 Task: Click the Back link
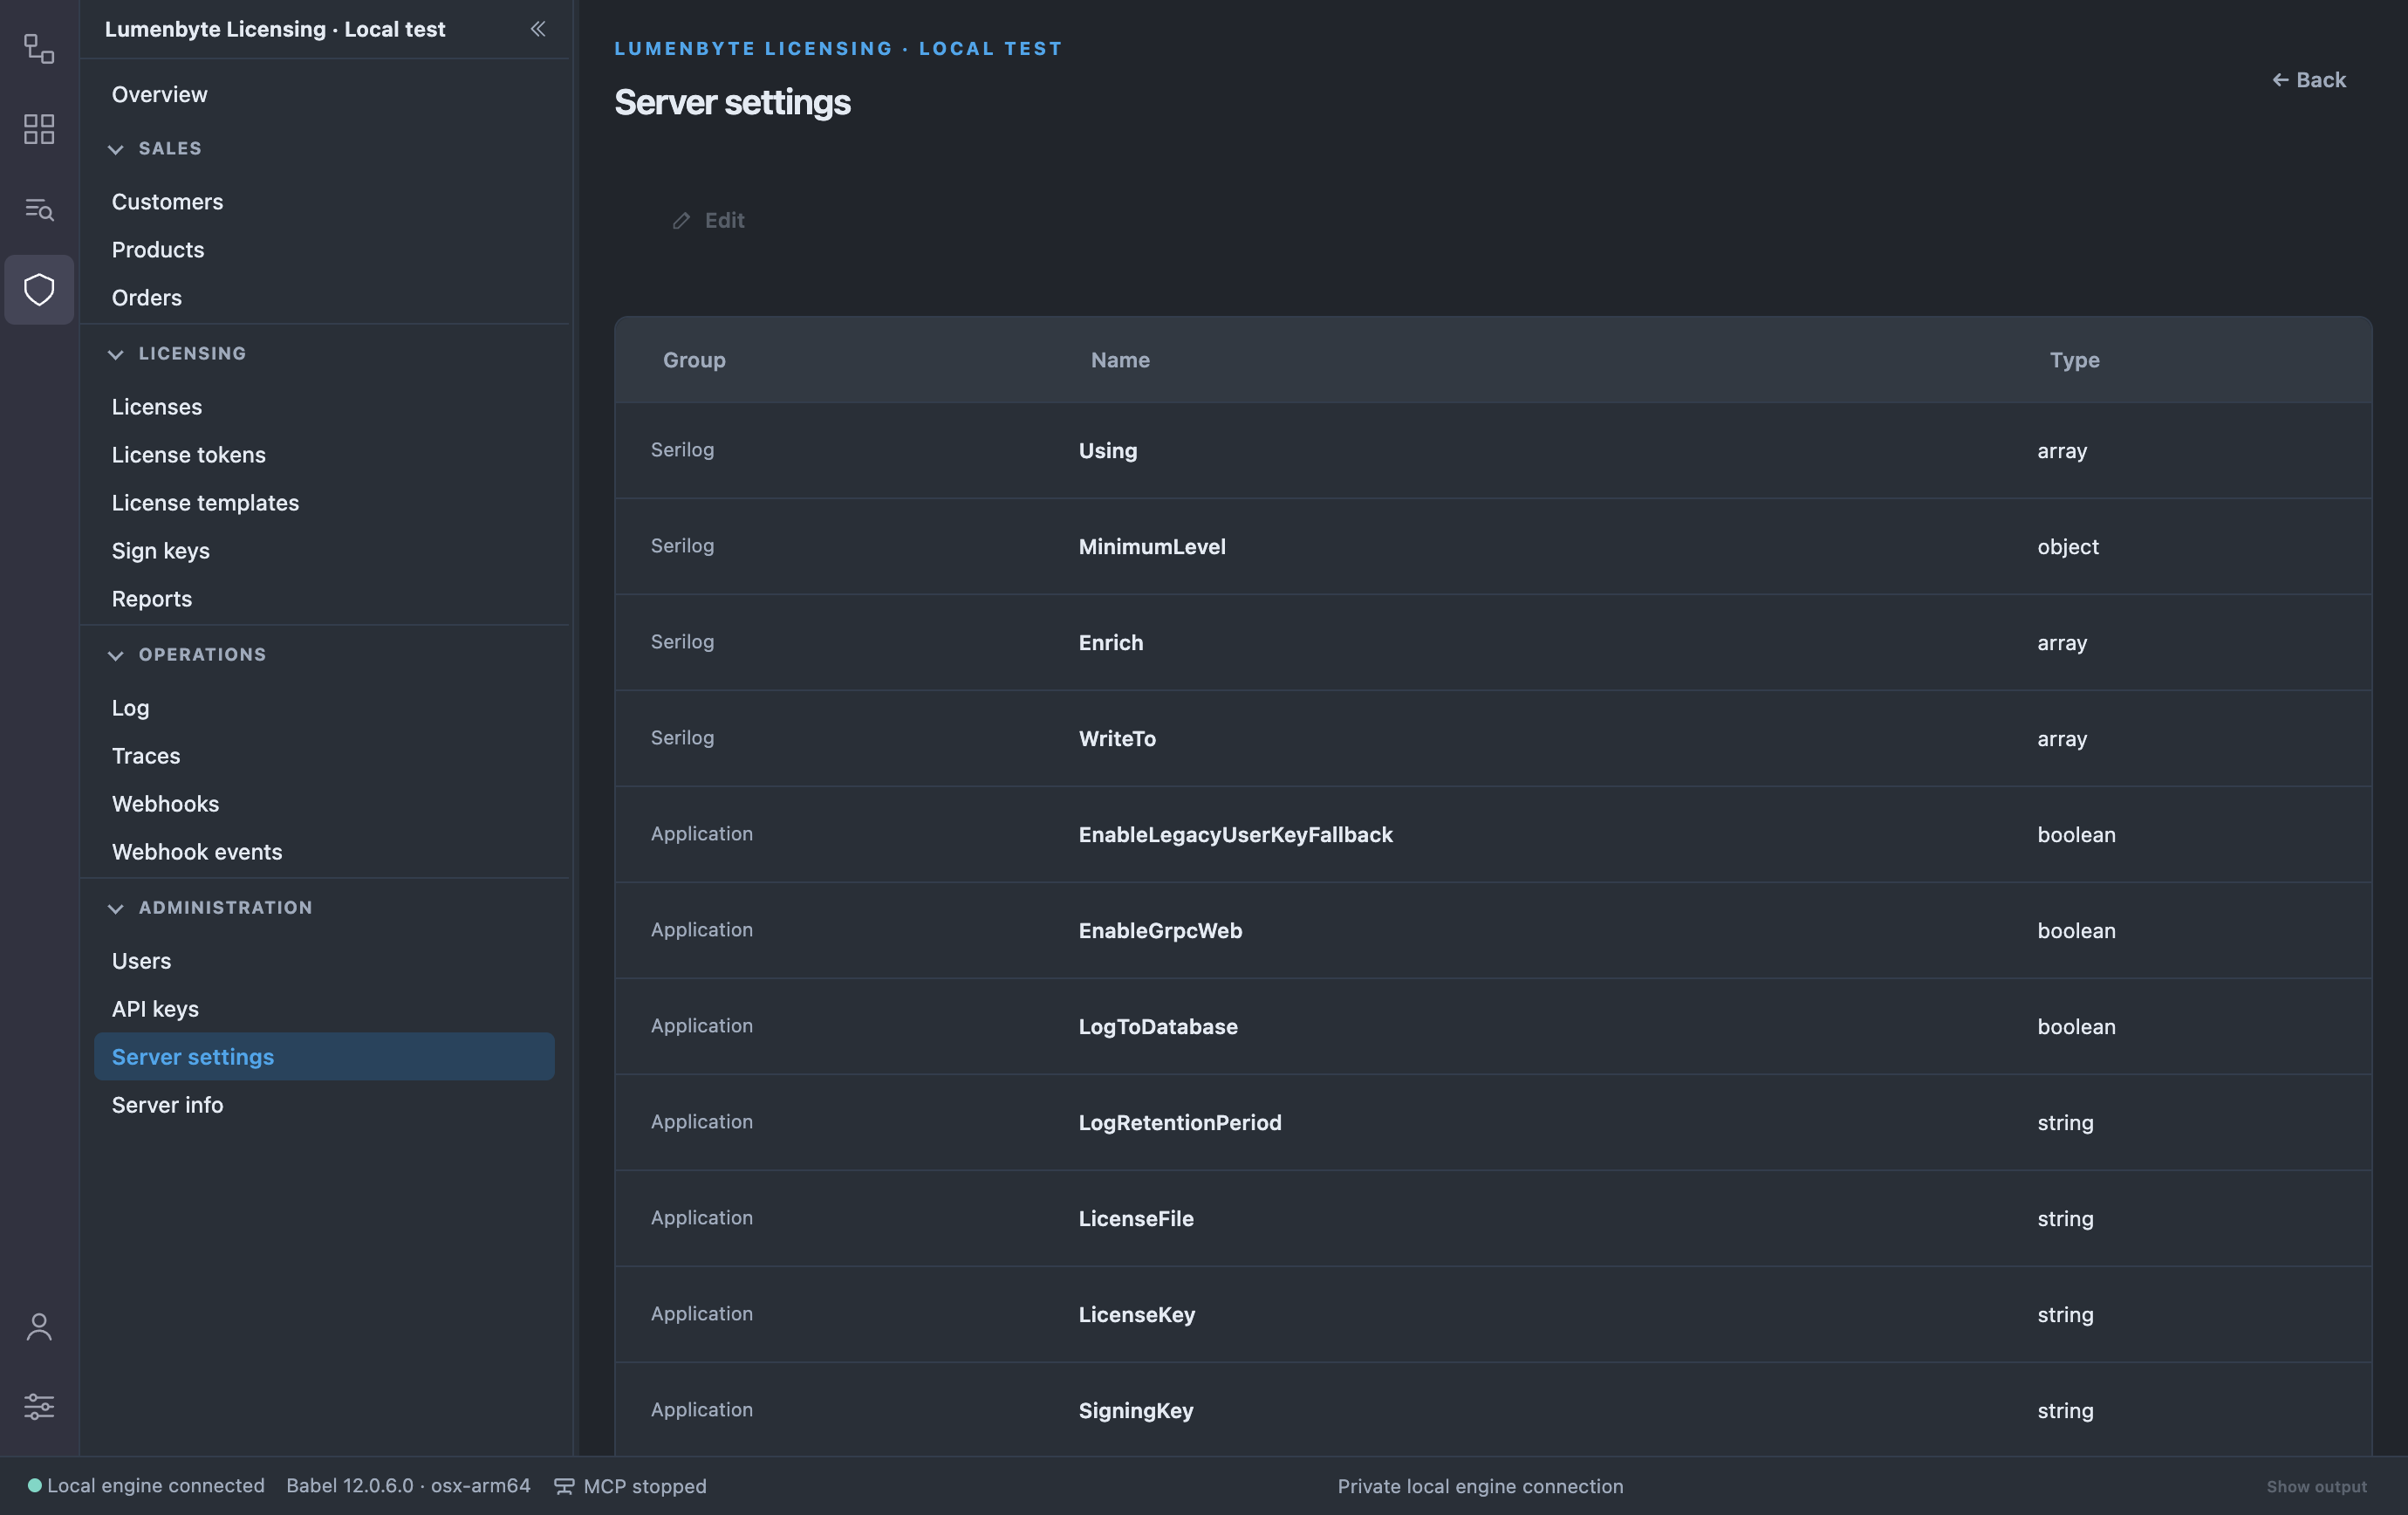tap(2308, 80)
